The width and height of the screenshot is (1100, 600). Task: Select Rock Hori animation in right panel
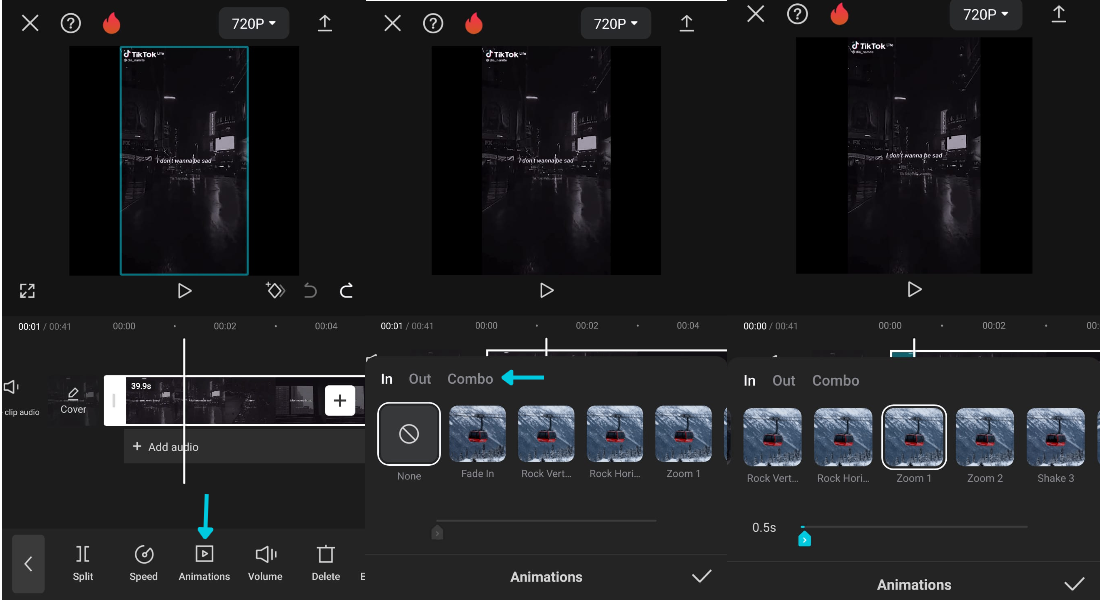(843, 446)
